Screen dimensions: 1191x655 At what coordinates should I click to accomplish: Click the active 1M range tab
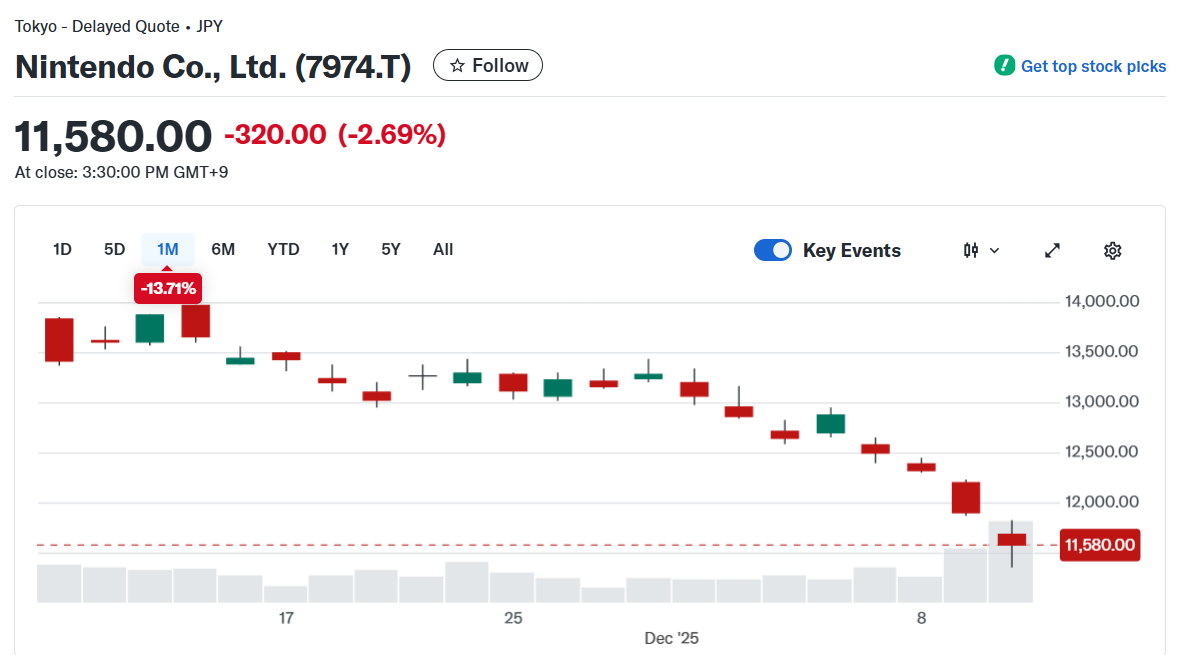[x=168, y=249]
